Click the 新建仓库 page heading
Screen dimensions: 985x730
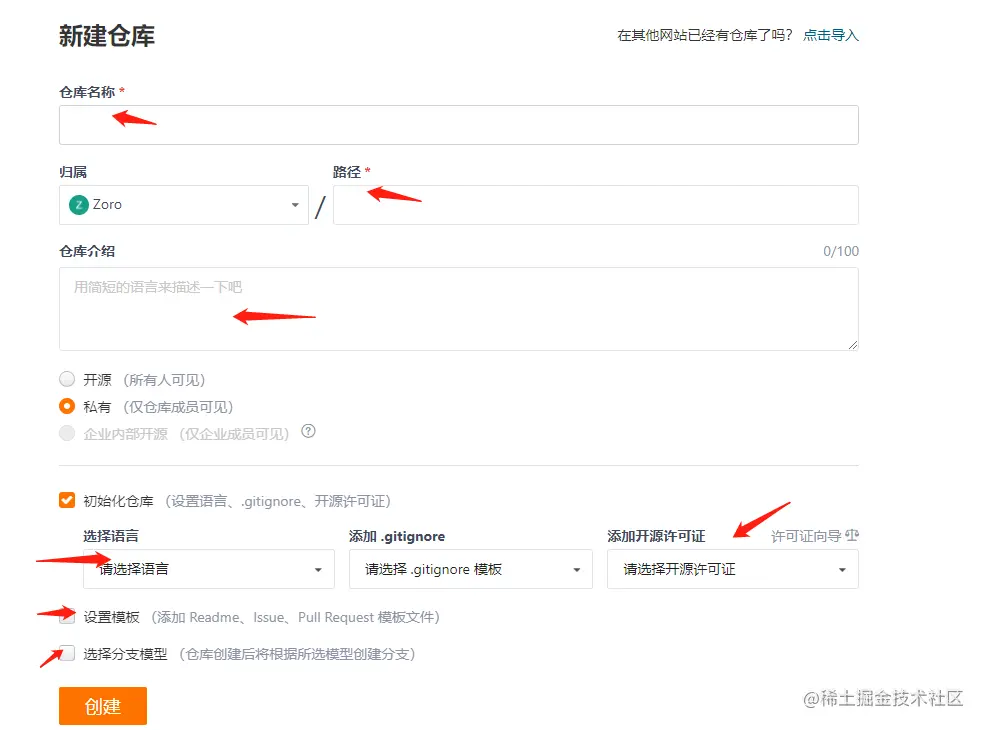pos(107,36)
